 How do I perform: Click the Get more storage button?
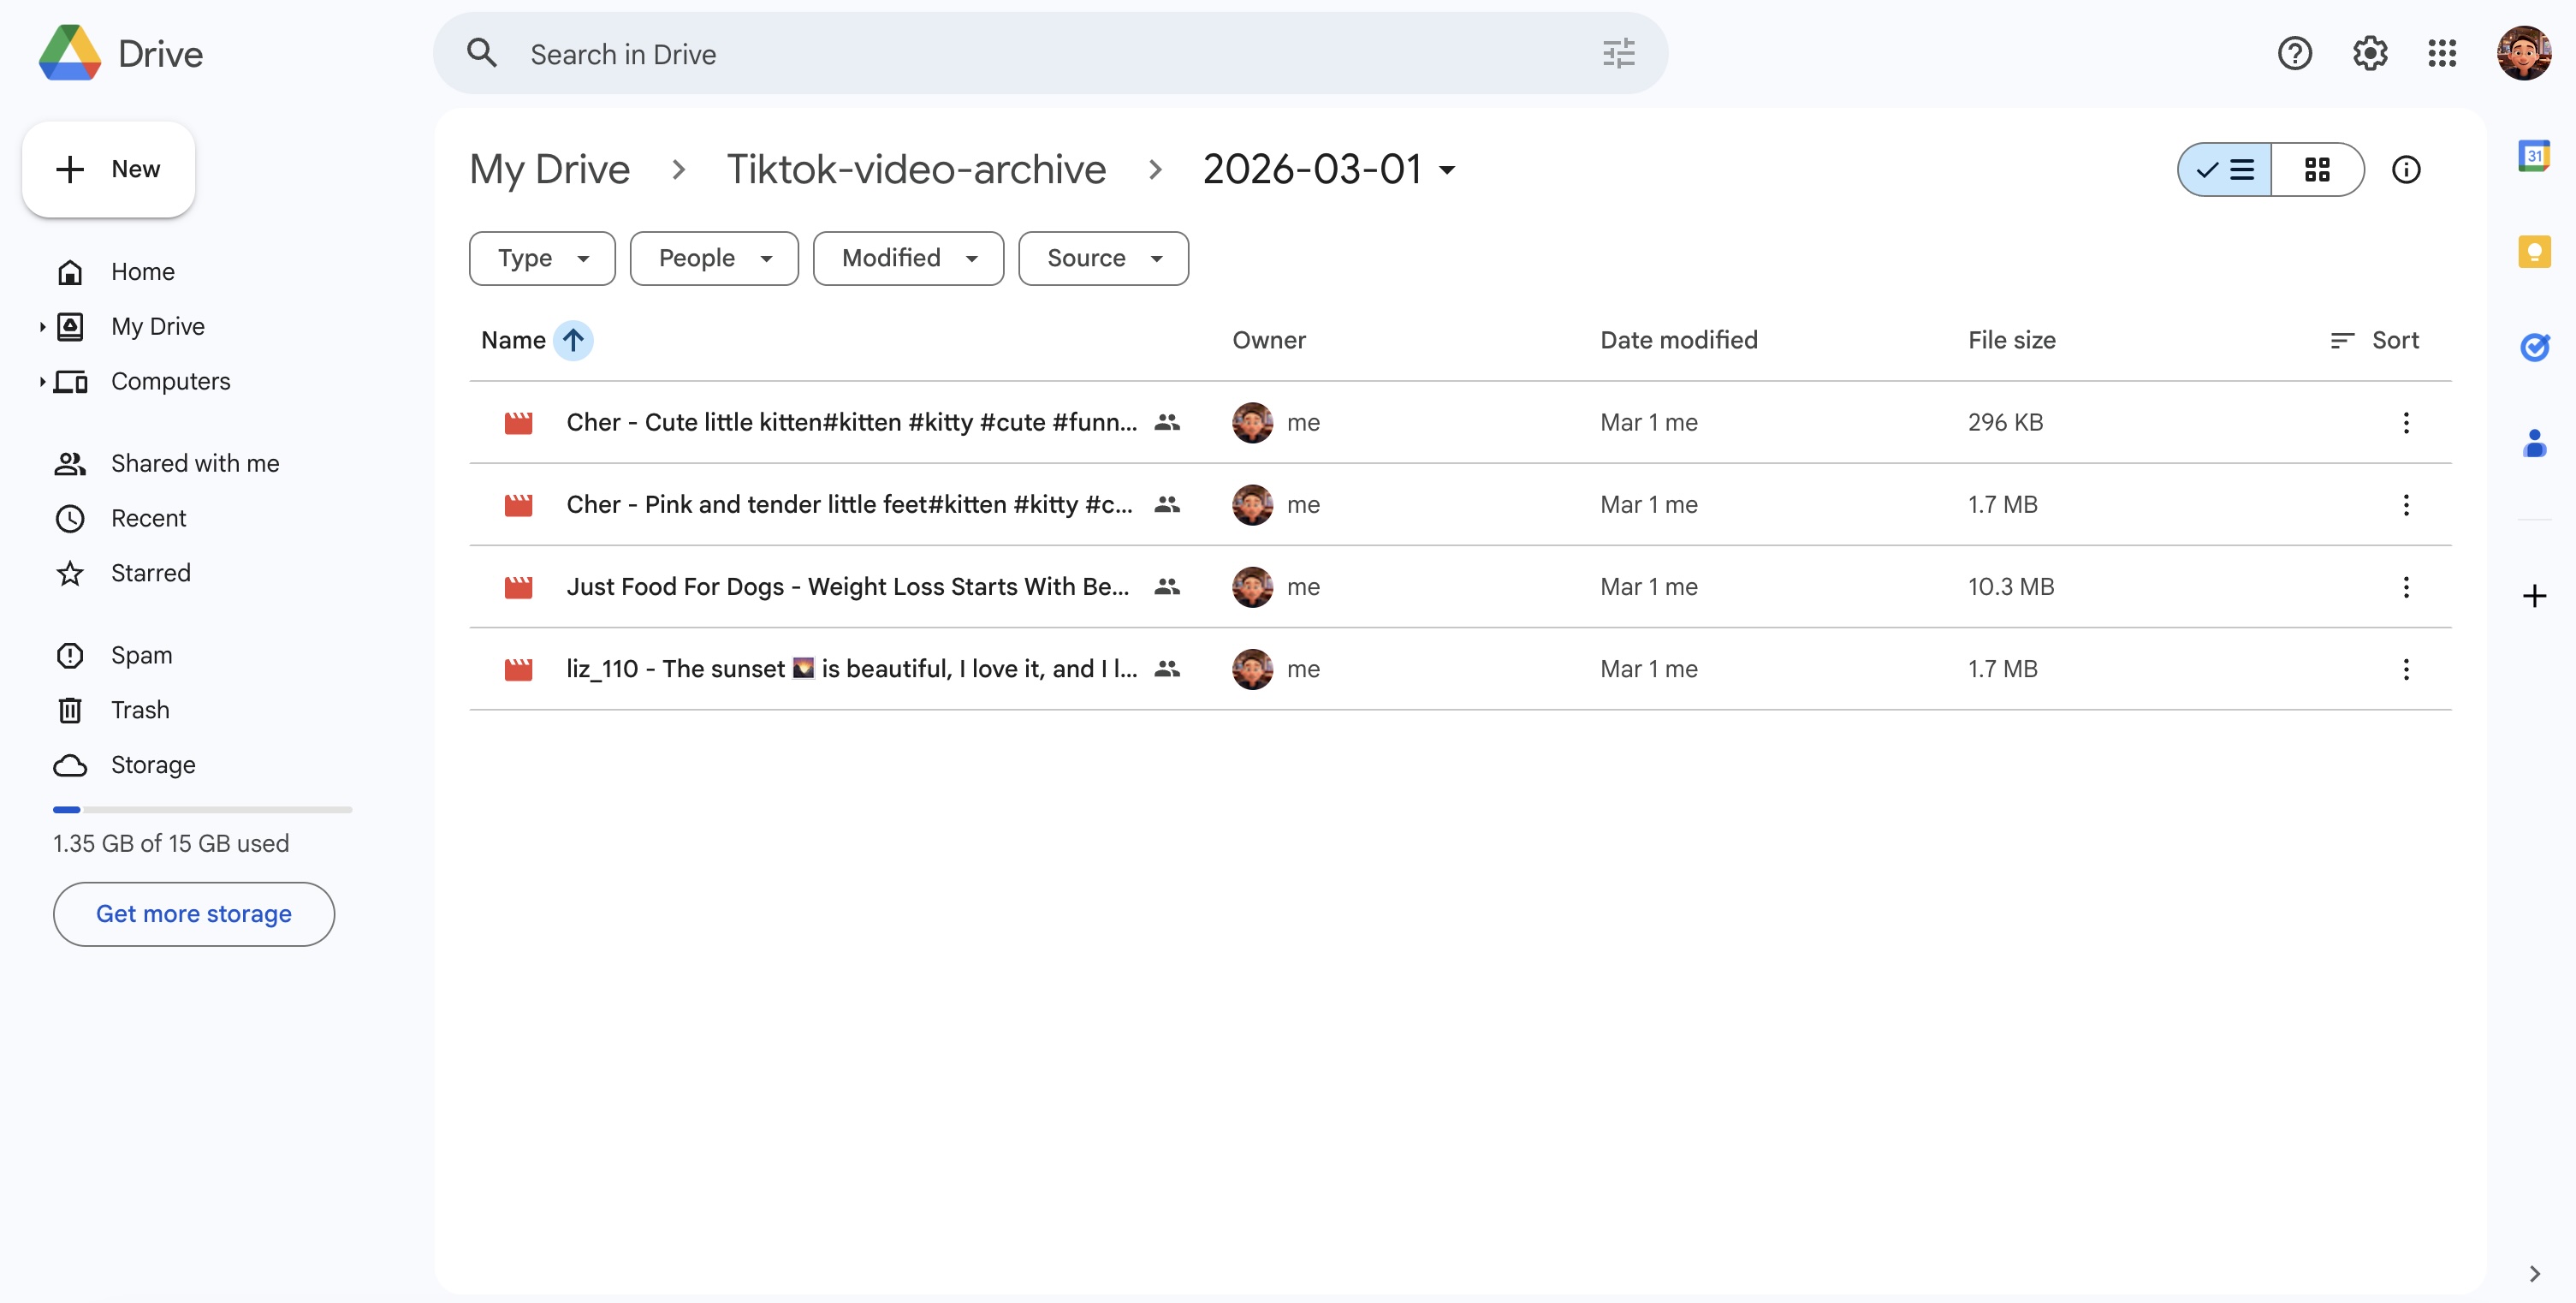coord(193,913)
